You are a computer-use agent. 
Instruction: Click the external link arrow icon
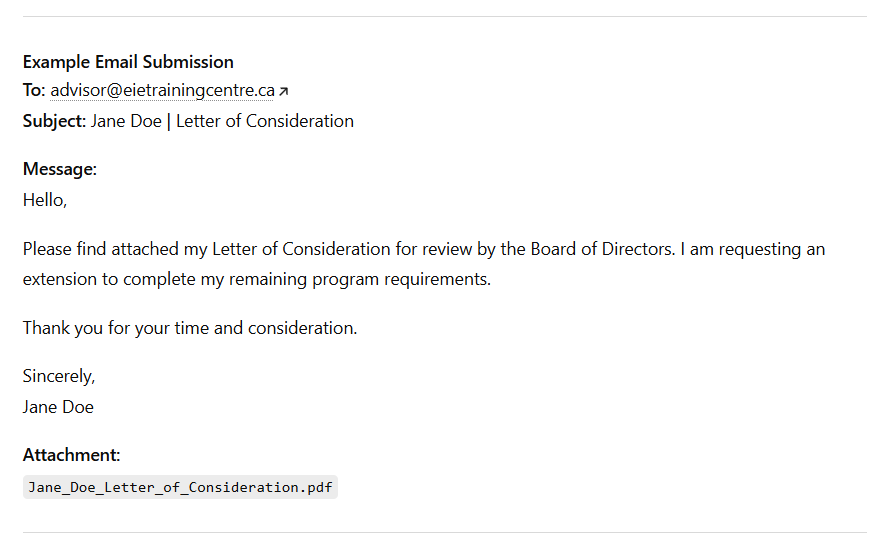[x=283, y=92]
